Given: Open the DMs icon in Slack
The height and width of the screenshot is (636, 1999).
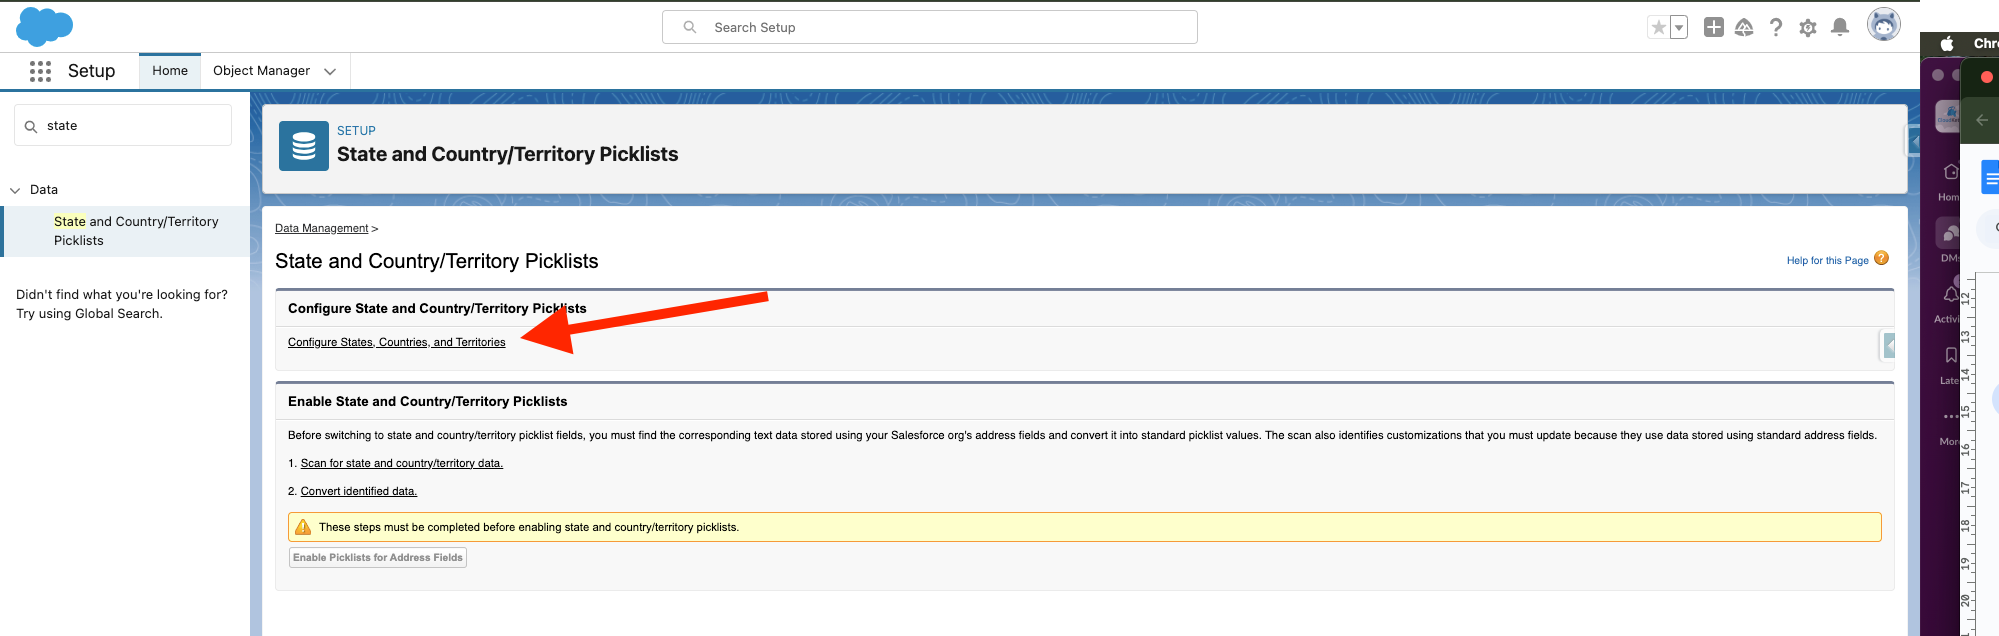Looking at the screenshot, I should [1949, 233].
